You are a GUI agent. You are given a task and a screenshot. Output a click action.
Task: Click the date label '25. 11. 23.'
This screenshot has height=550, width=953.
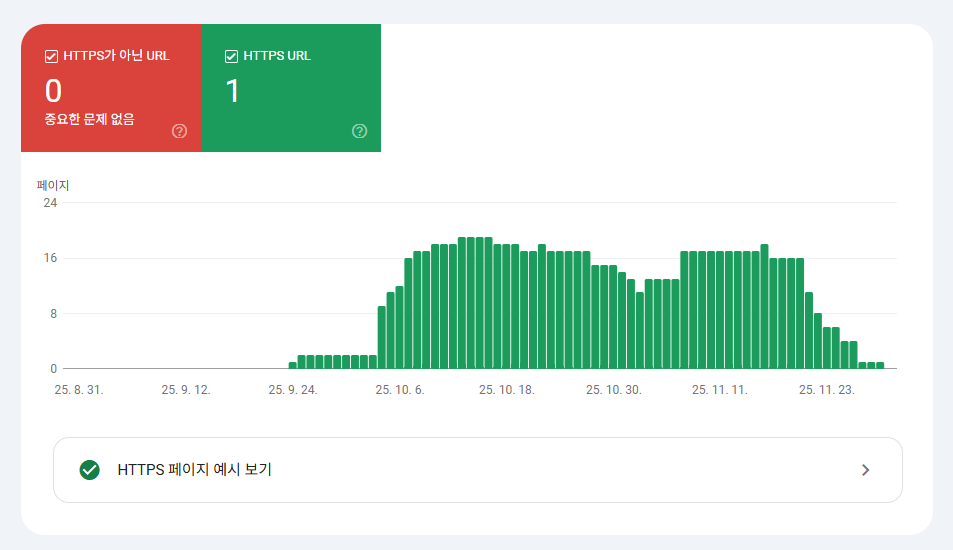pyautogui.click(x=827, y=390)
